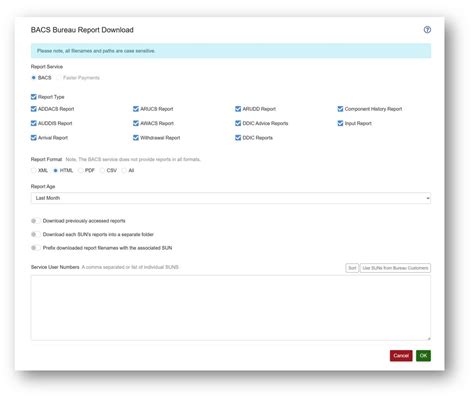The height and width of the screenshot is (400, 474).
Task: Uncheck the ARUCS Report checkbox
Action: (136, 109)
